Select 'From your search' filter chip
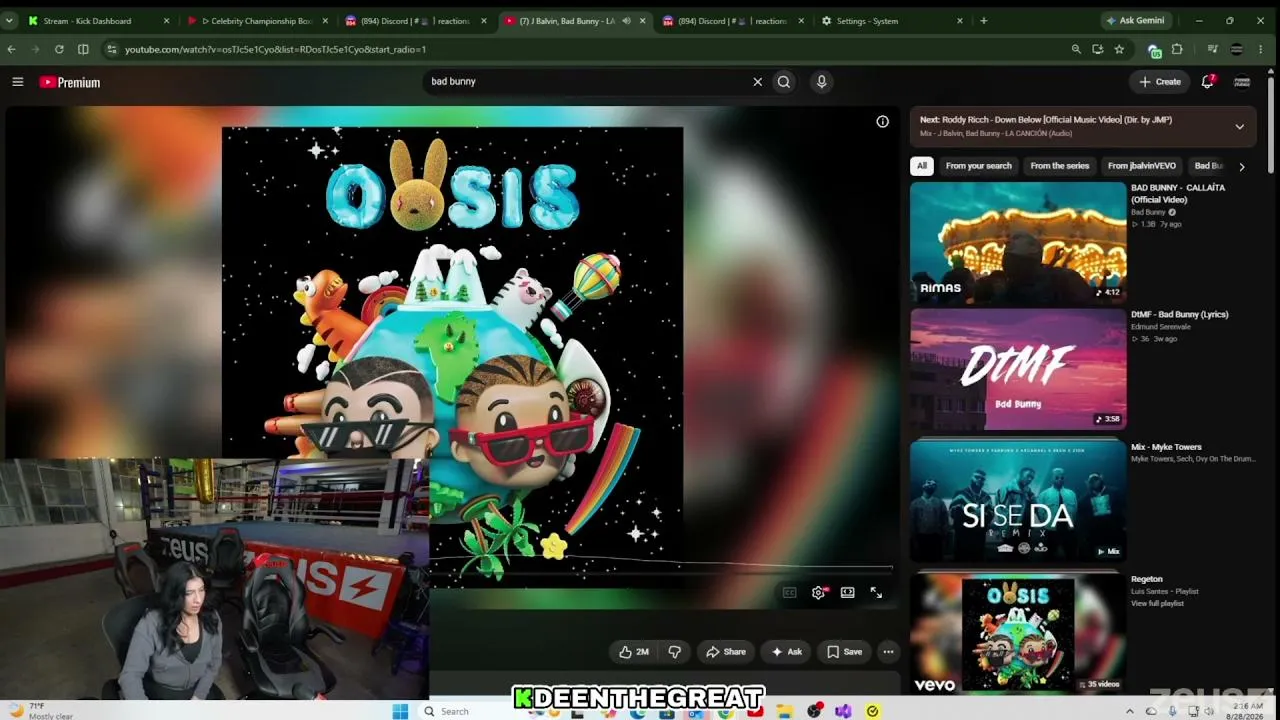 [x=979, y=166]
